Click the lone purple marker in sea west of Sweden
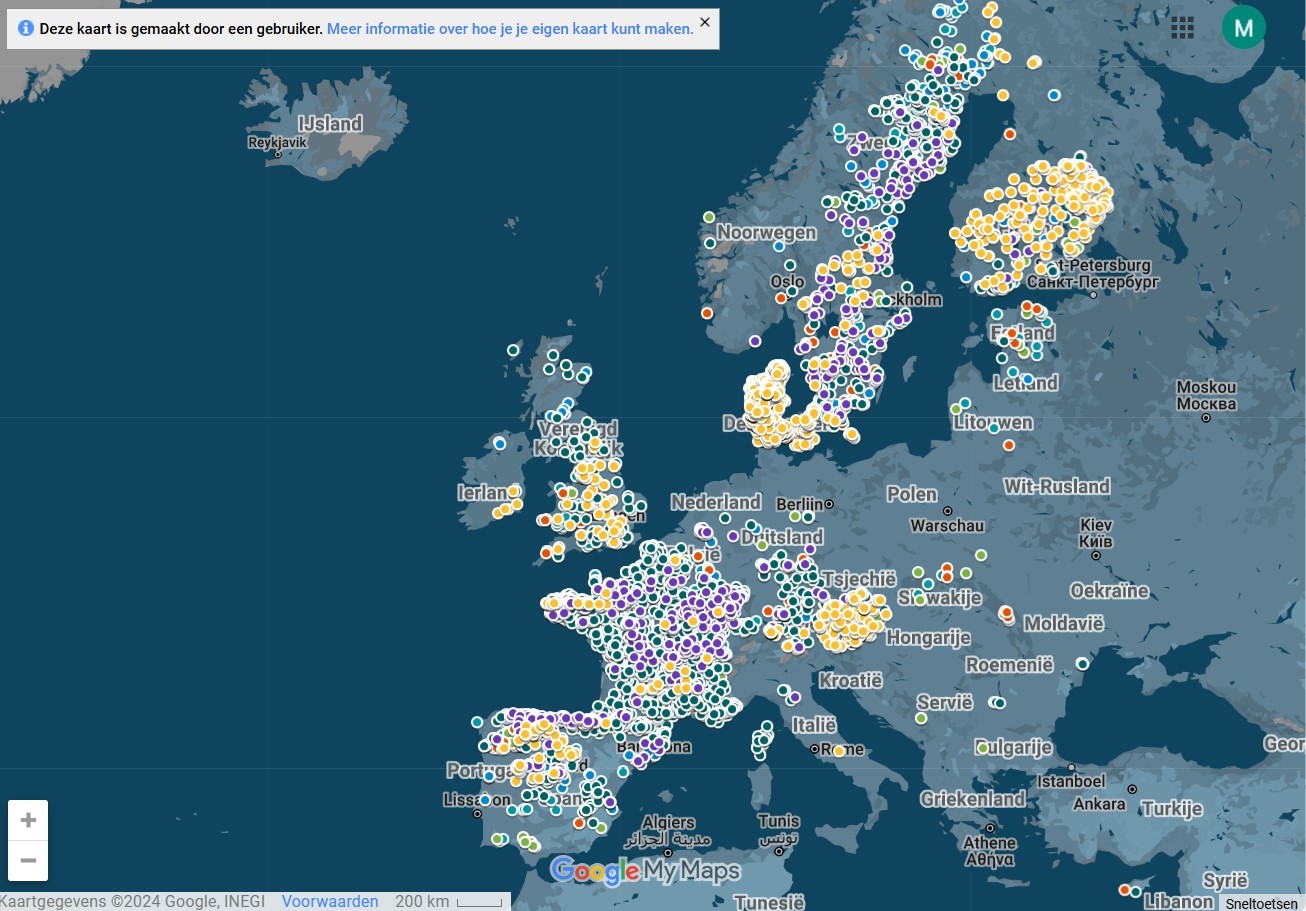This screenshot has width=1306, height=911. (755, 341)
